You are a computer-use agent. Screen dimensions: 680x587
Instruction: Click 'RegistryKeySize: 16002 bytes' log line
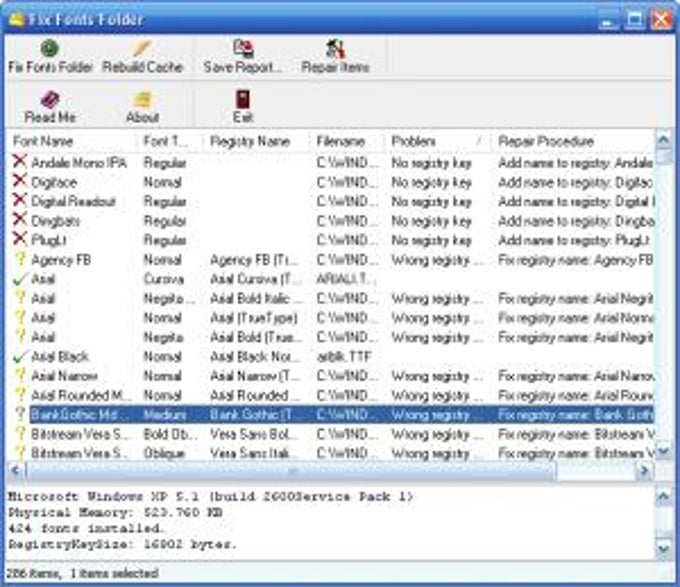click(x=123, y=545)
